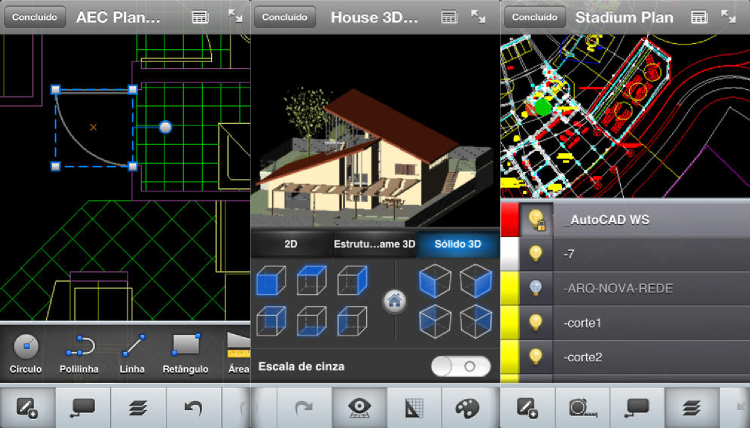This screenshot has height=428, width=750.
Task: Select the -corte1 layer name
Action: pyautogui.click(x=583, y=323)
